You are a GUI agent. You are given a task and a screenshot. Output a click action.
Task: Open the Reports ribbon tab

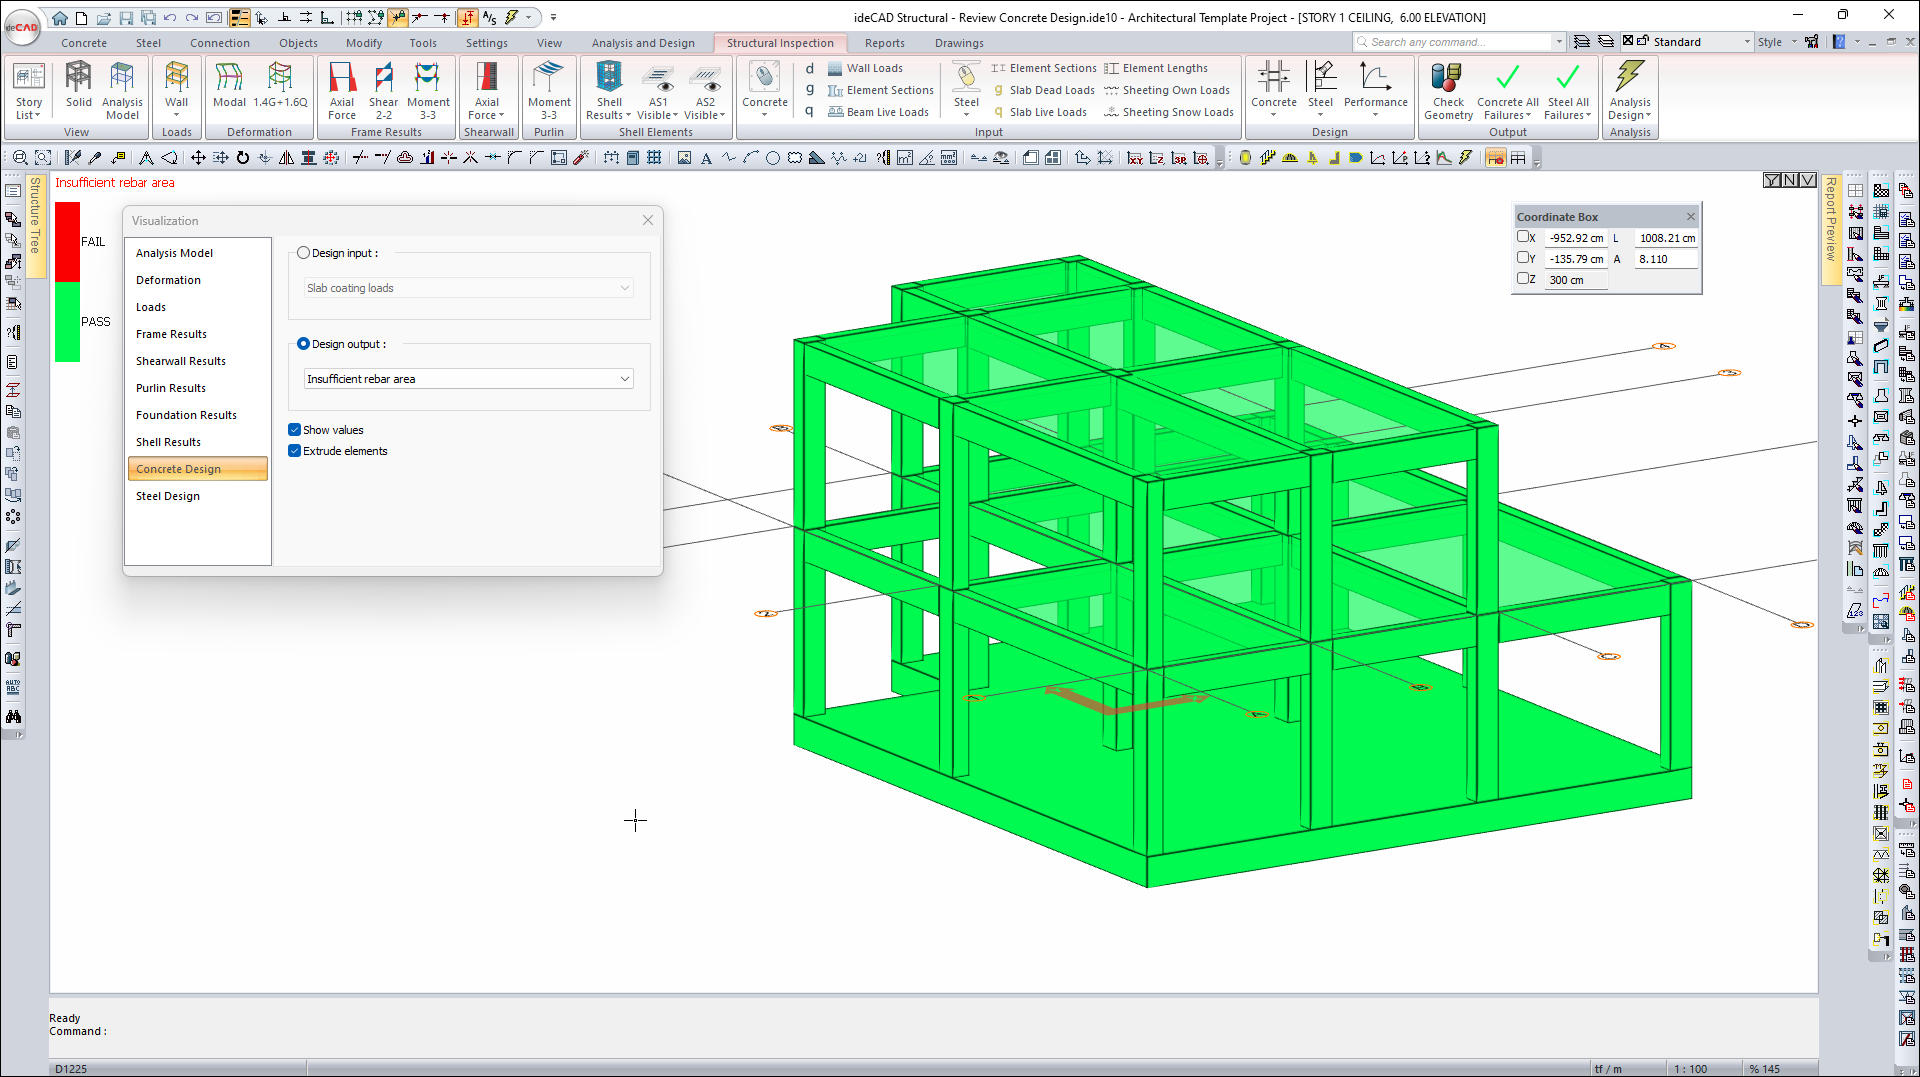[x=884, y=43]
